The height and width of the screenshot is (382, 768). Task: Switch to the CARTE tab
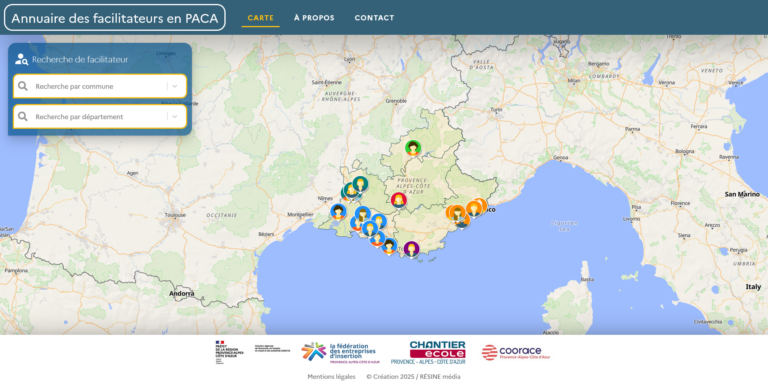pyautogui.click(x=261, y=18)
